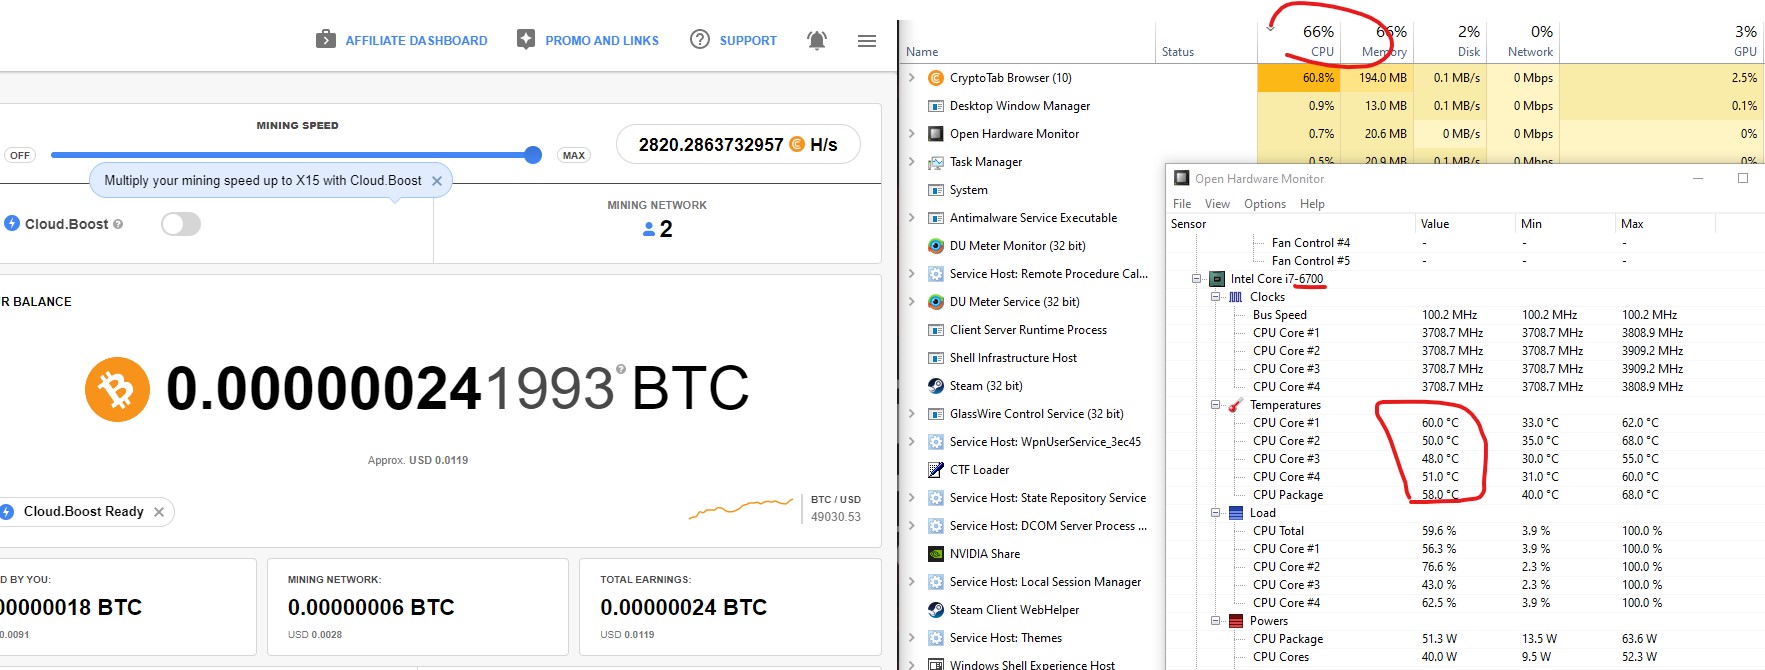Click the Powers node red icon
The image size is (1765, 670).
click(1236, 621)
